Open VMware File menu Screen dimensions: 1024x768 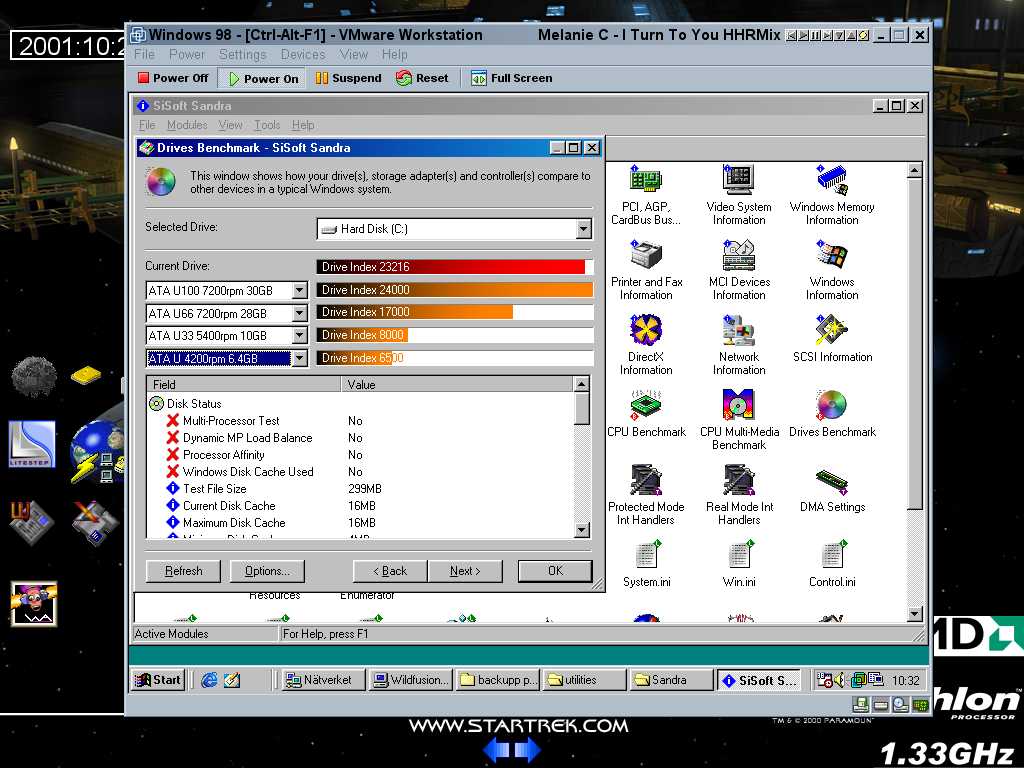pos(144,54)
